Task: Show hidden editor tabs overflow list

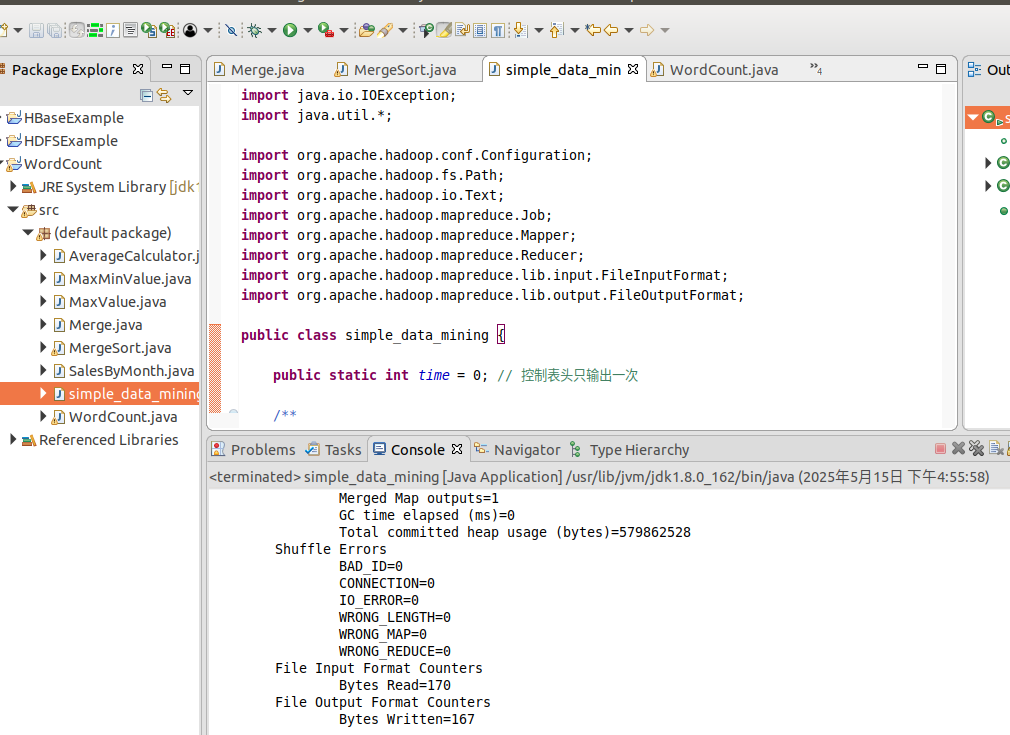Action: click(815, 69)
